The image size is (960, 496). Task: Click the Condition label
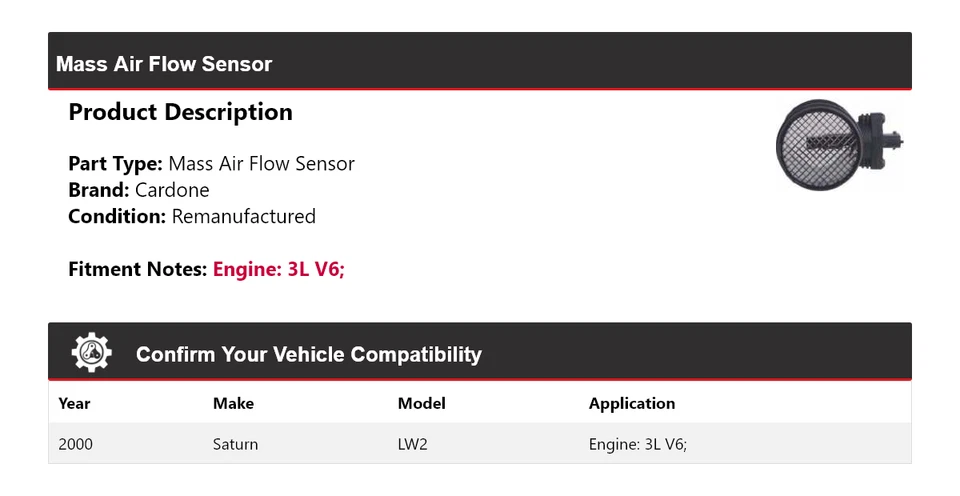click(x=117, y=216)
